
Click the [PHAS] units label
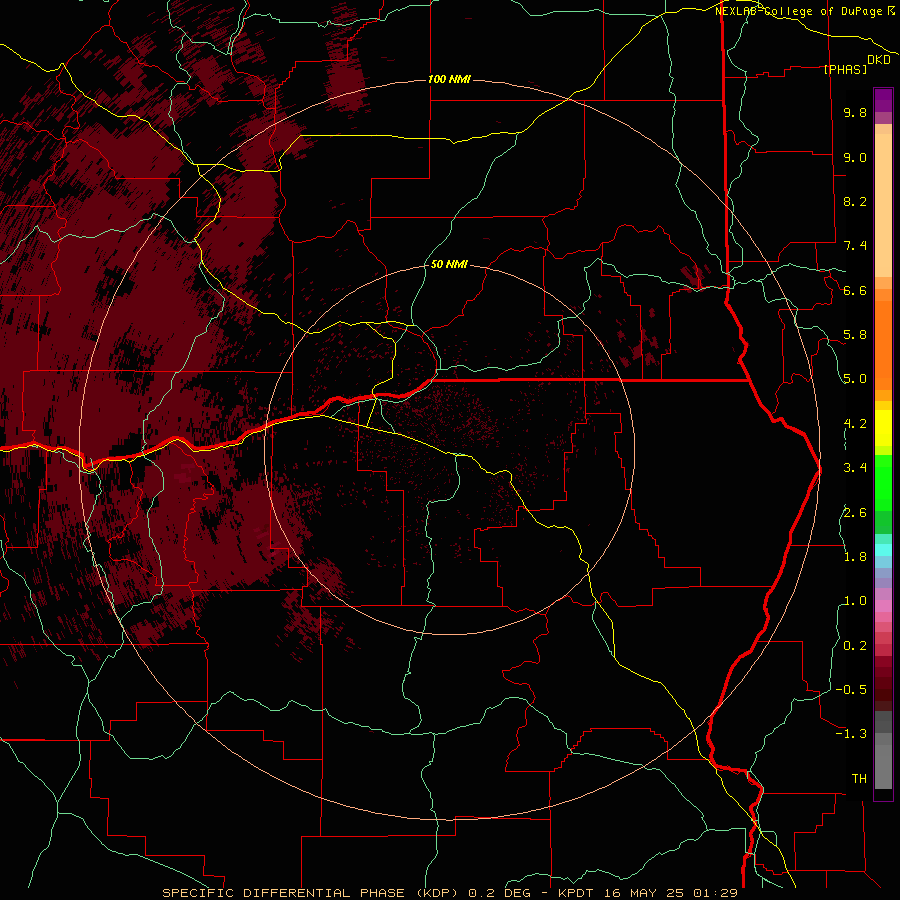pos(845,70)
